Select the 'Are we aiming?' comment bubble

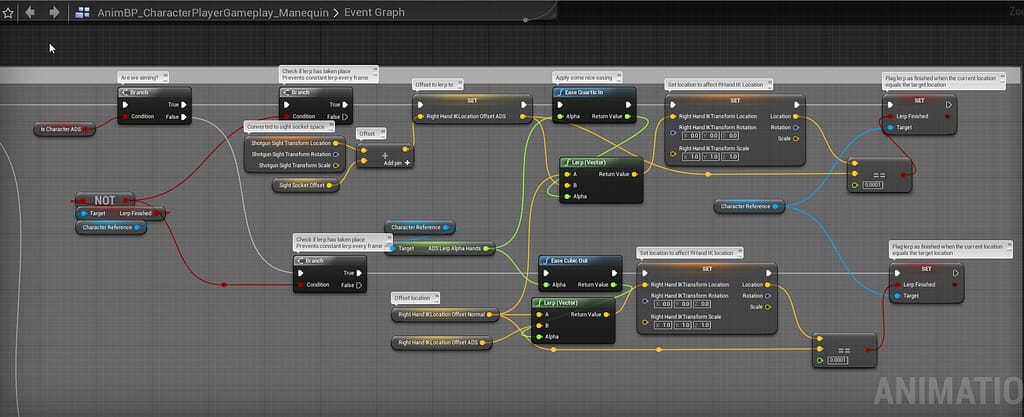click(x=142, y=77)
